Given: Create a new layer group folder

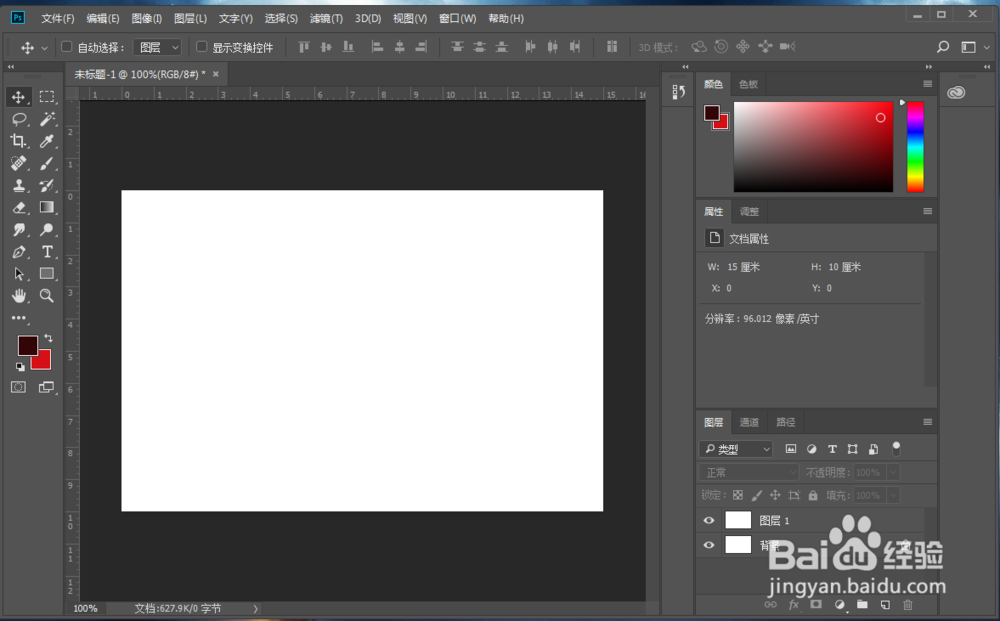Looking at the screenshot, I should tap(862, 604).
